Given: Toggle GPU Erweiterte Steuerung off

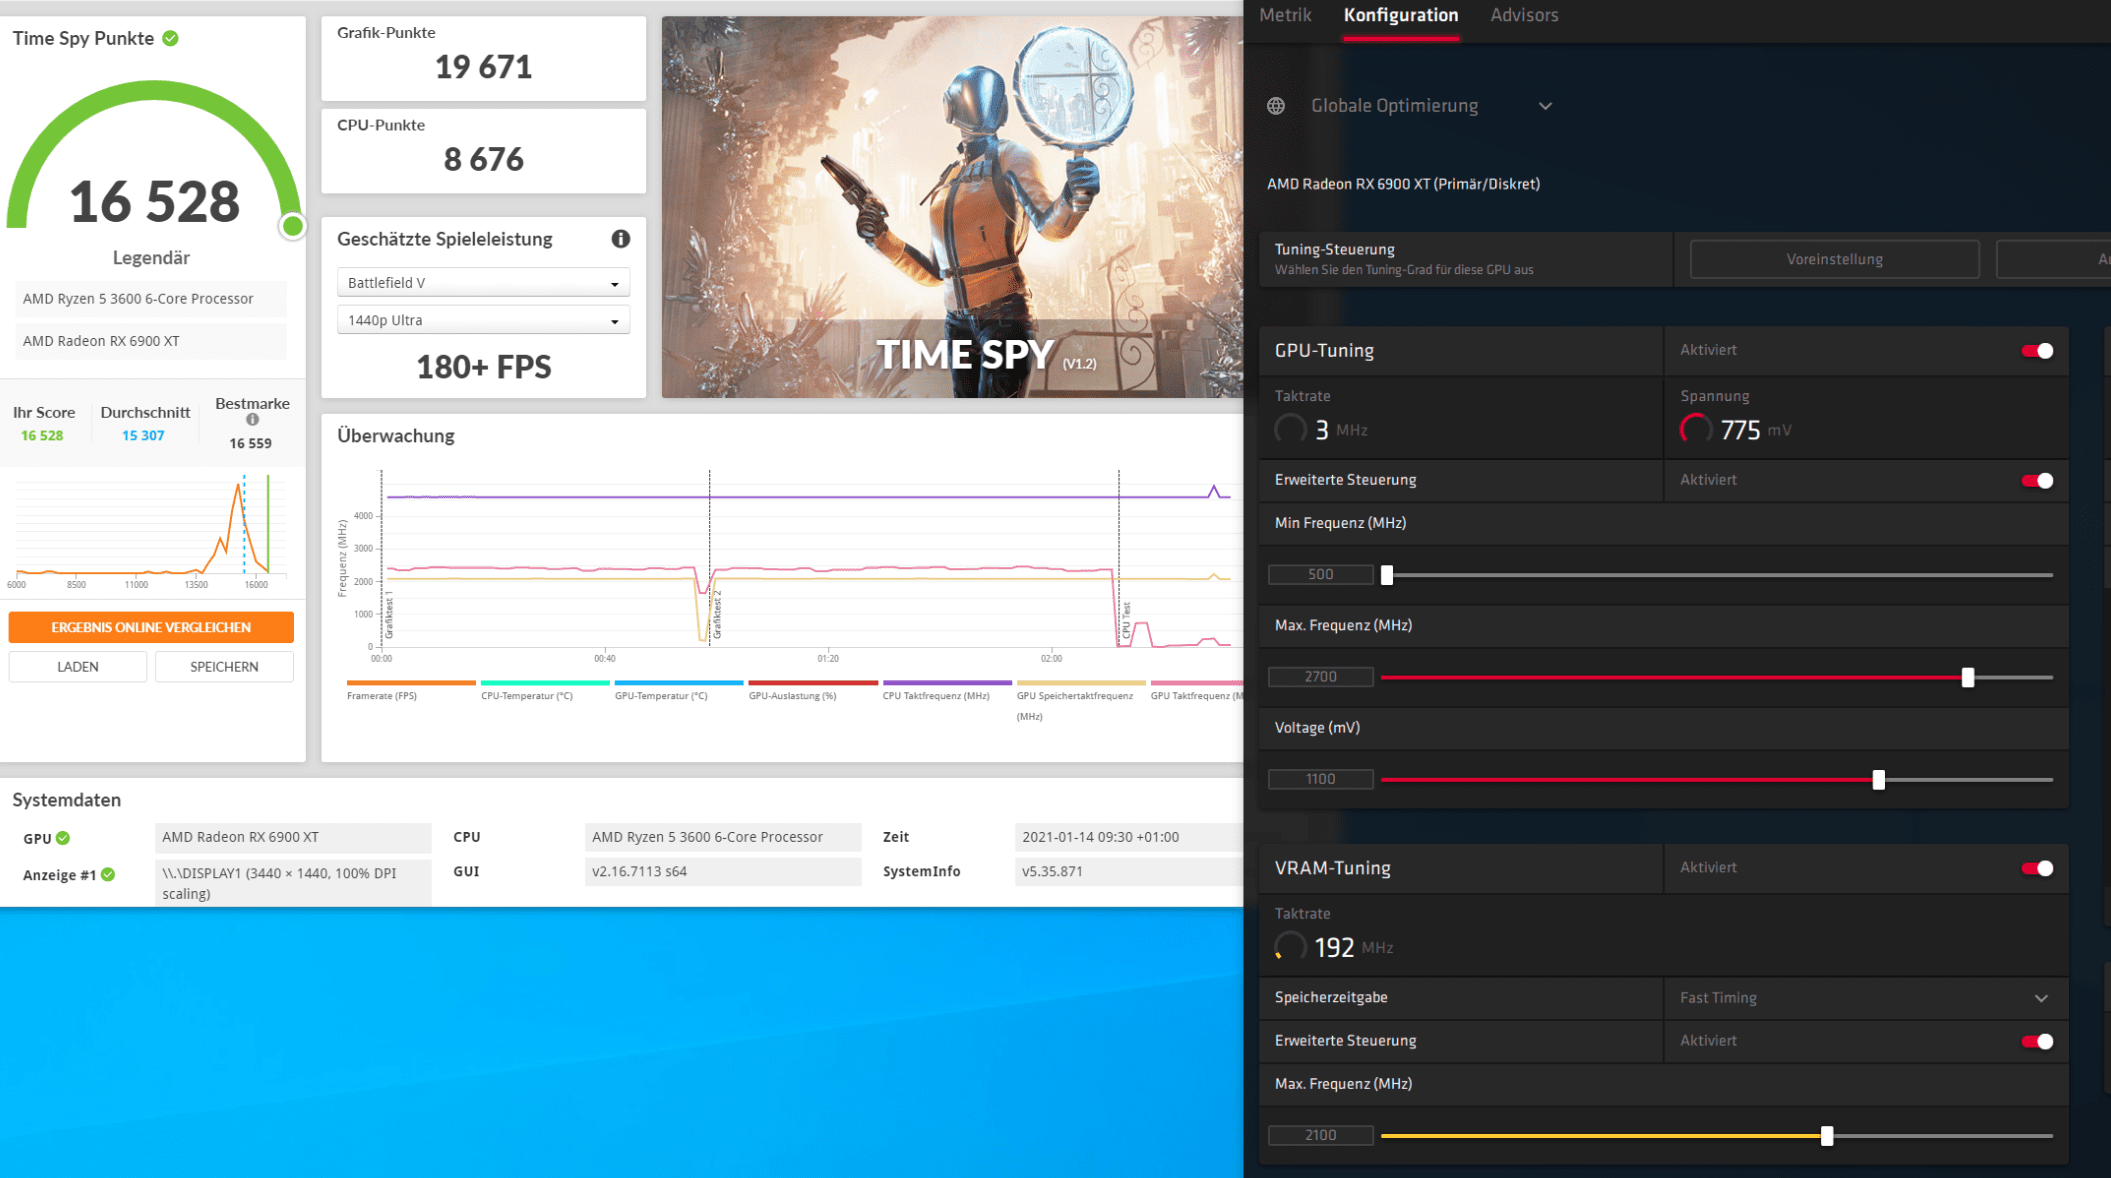Looking at the screenshot, I should (x=2037, y=481).
